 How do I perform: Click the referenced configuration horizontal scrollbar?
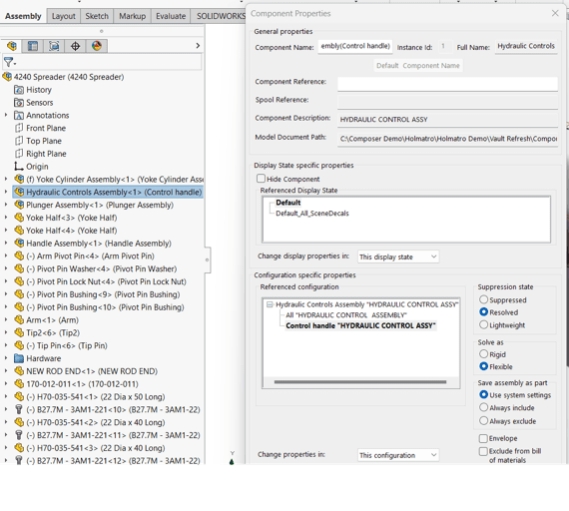[x=360, y=382]
